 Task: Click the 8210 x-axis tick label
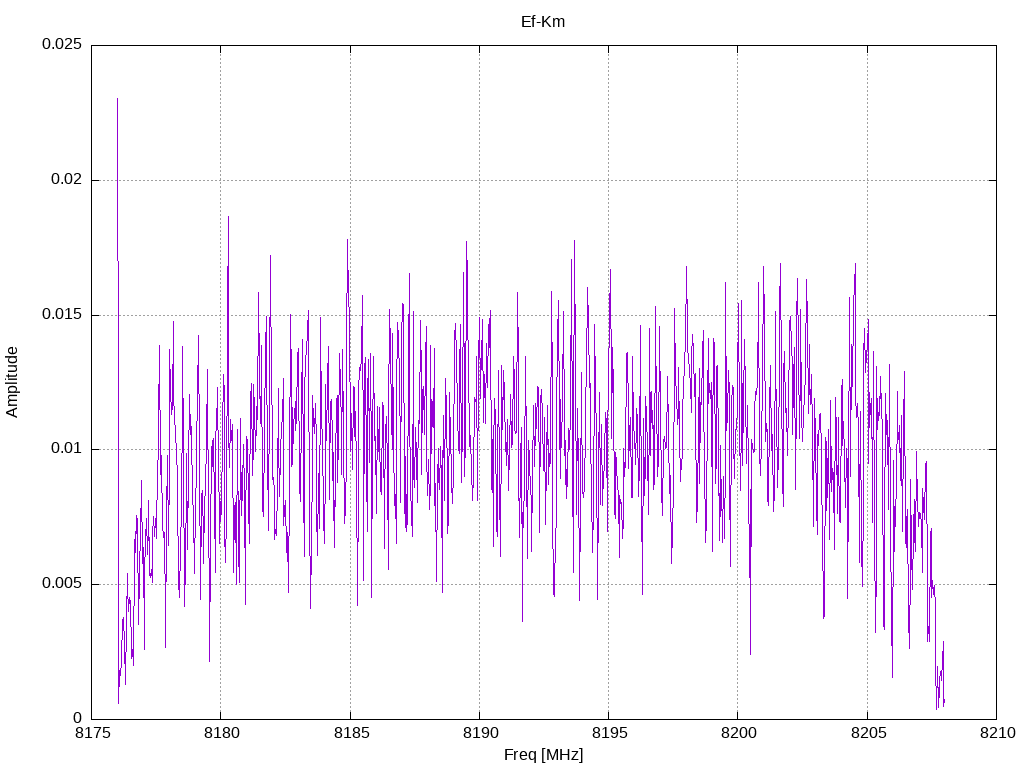(x=997, y=733)
